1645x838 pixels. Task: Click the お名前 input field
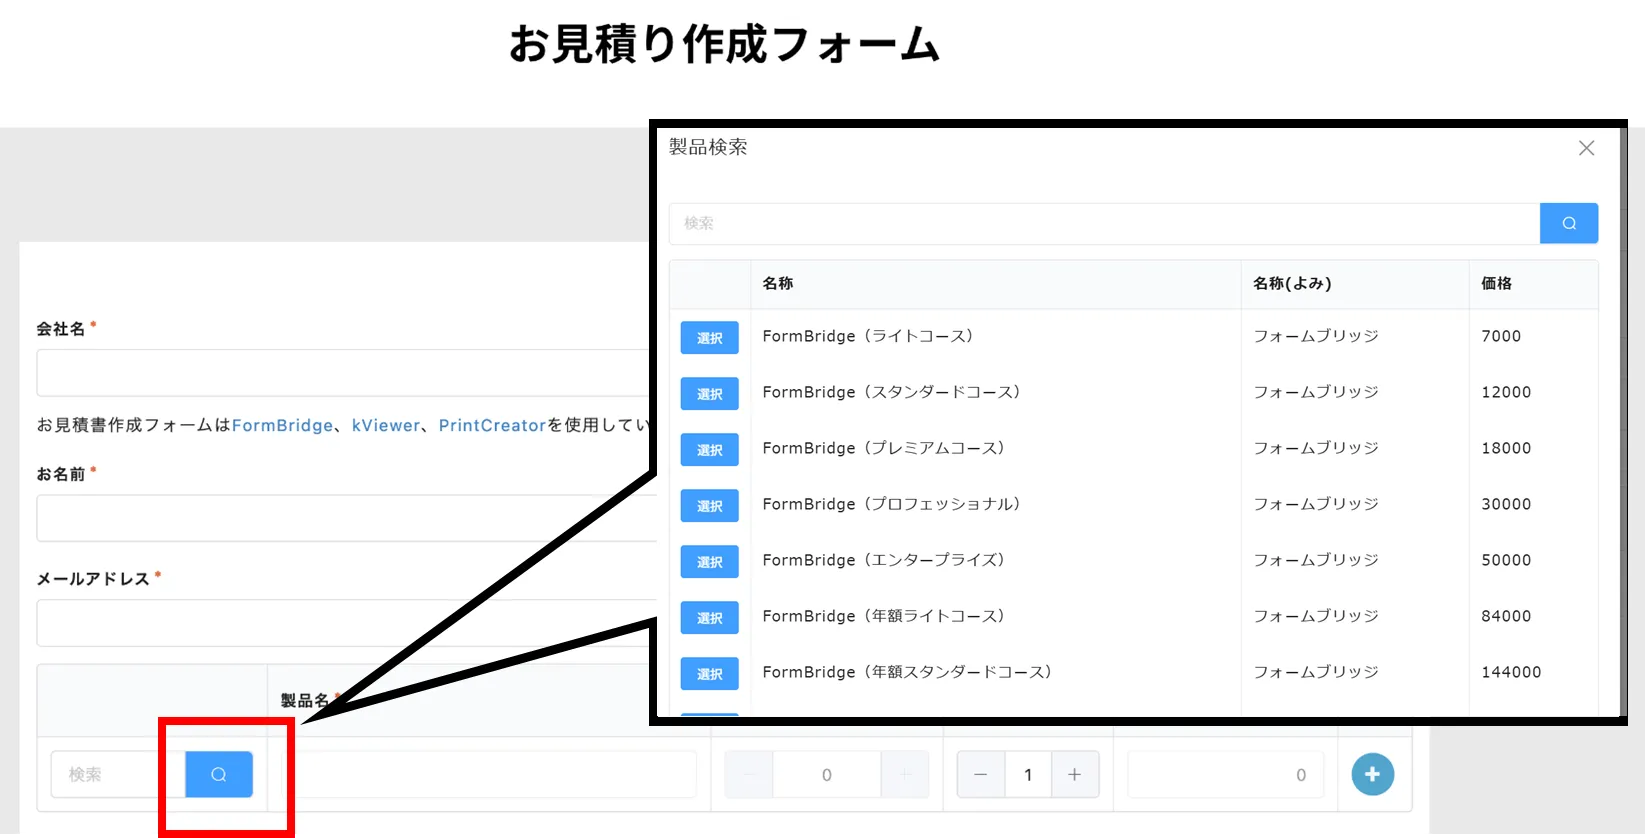(x=345, y=518)
